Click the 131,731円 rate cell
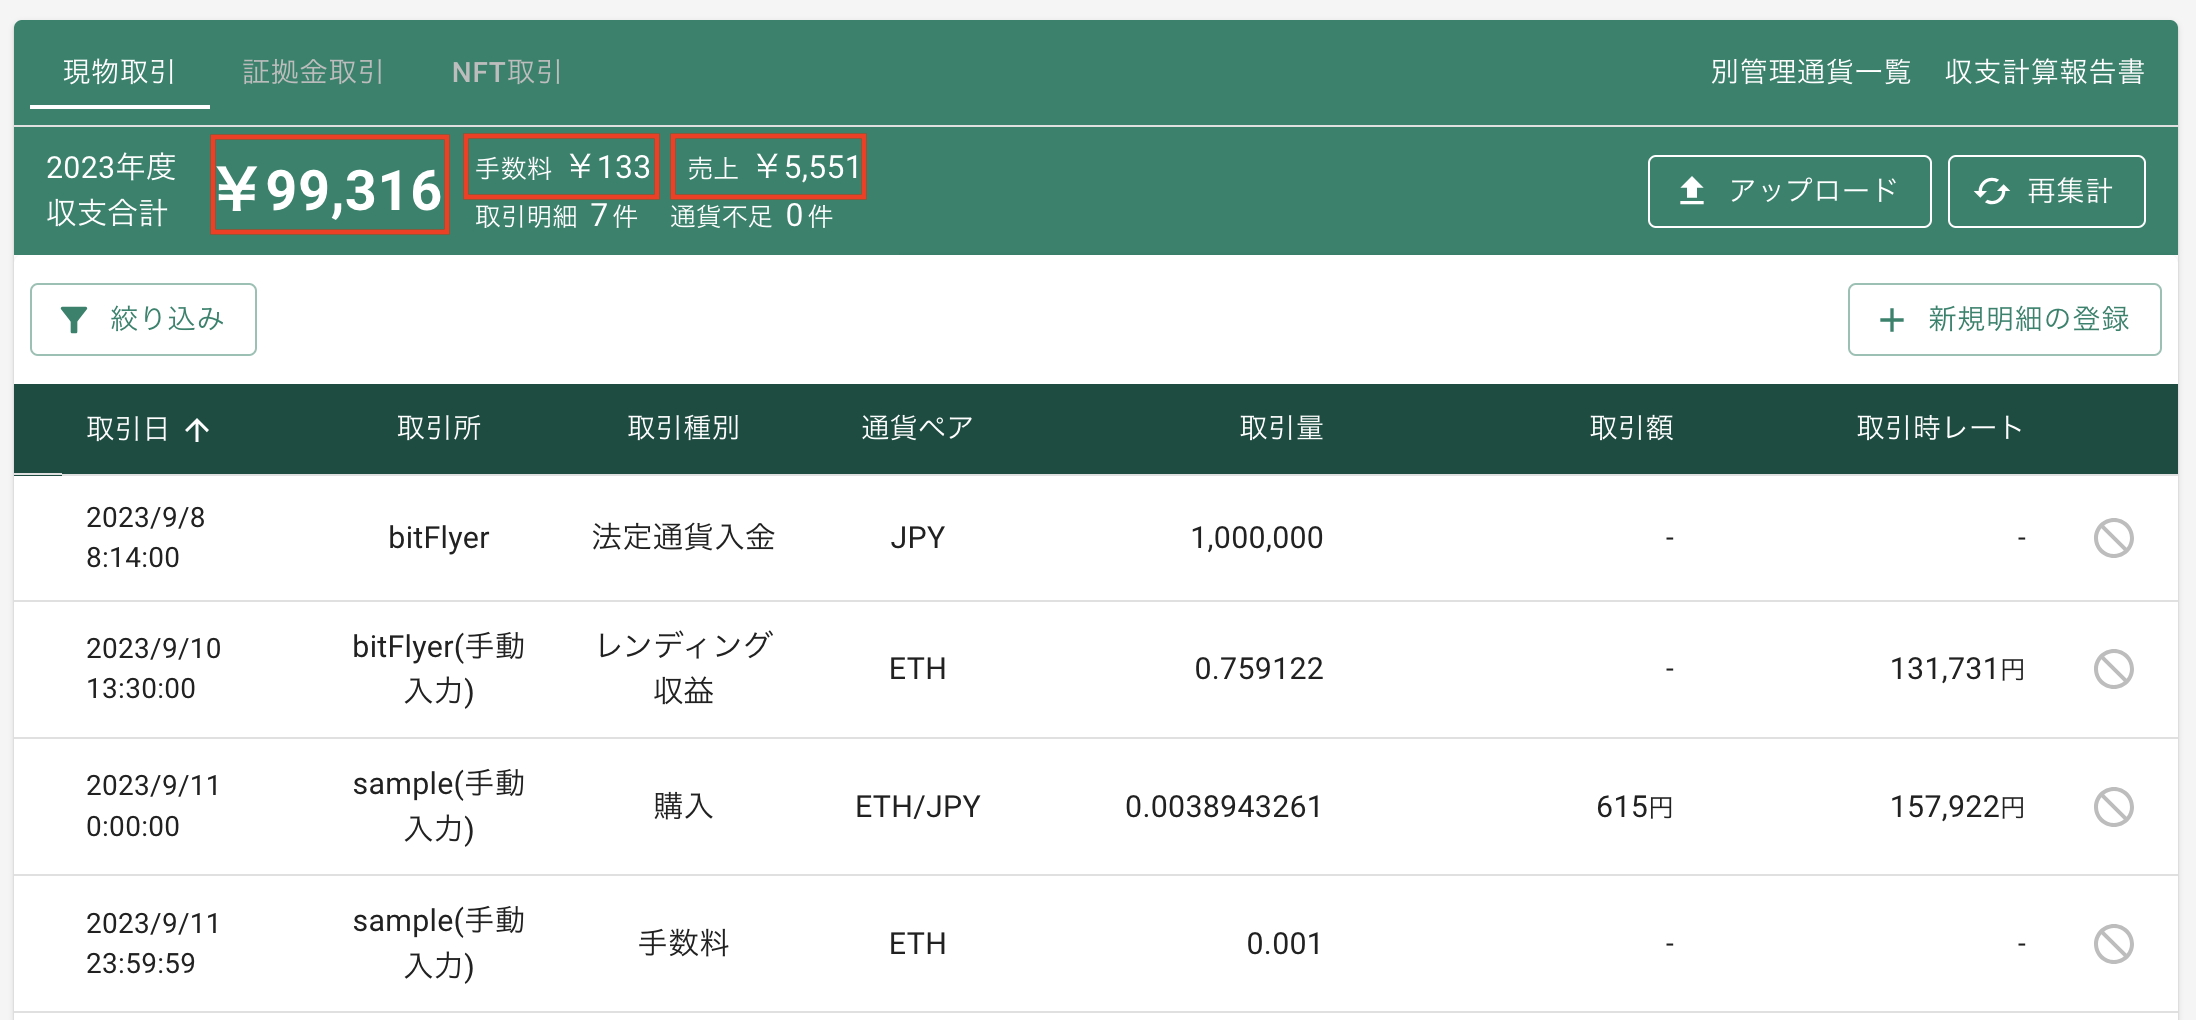This screenshot has height=1020, width=2196. (1957, 669)
